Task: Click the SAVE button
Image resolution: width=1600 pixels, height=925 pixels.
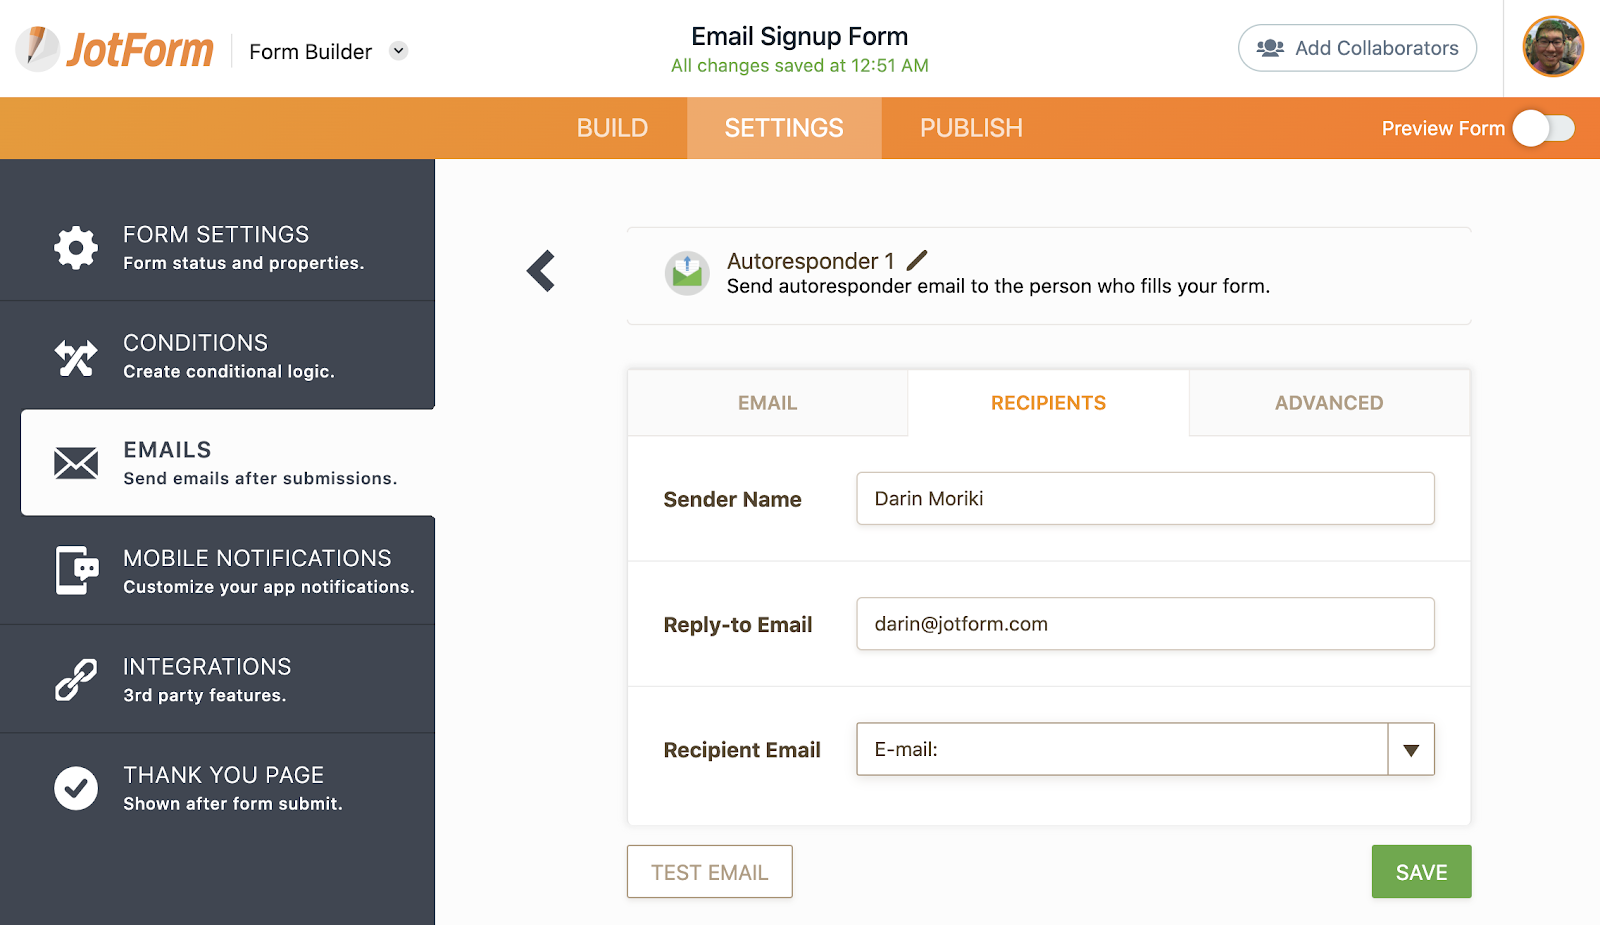Action: [x=1421, y=872]
